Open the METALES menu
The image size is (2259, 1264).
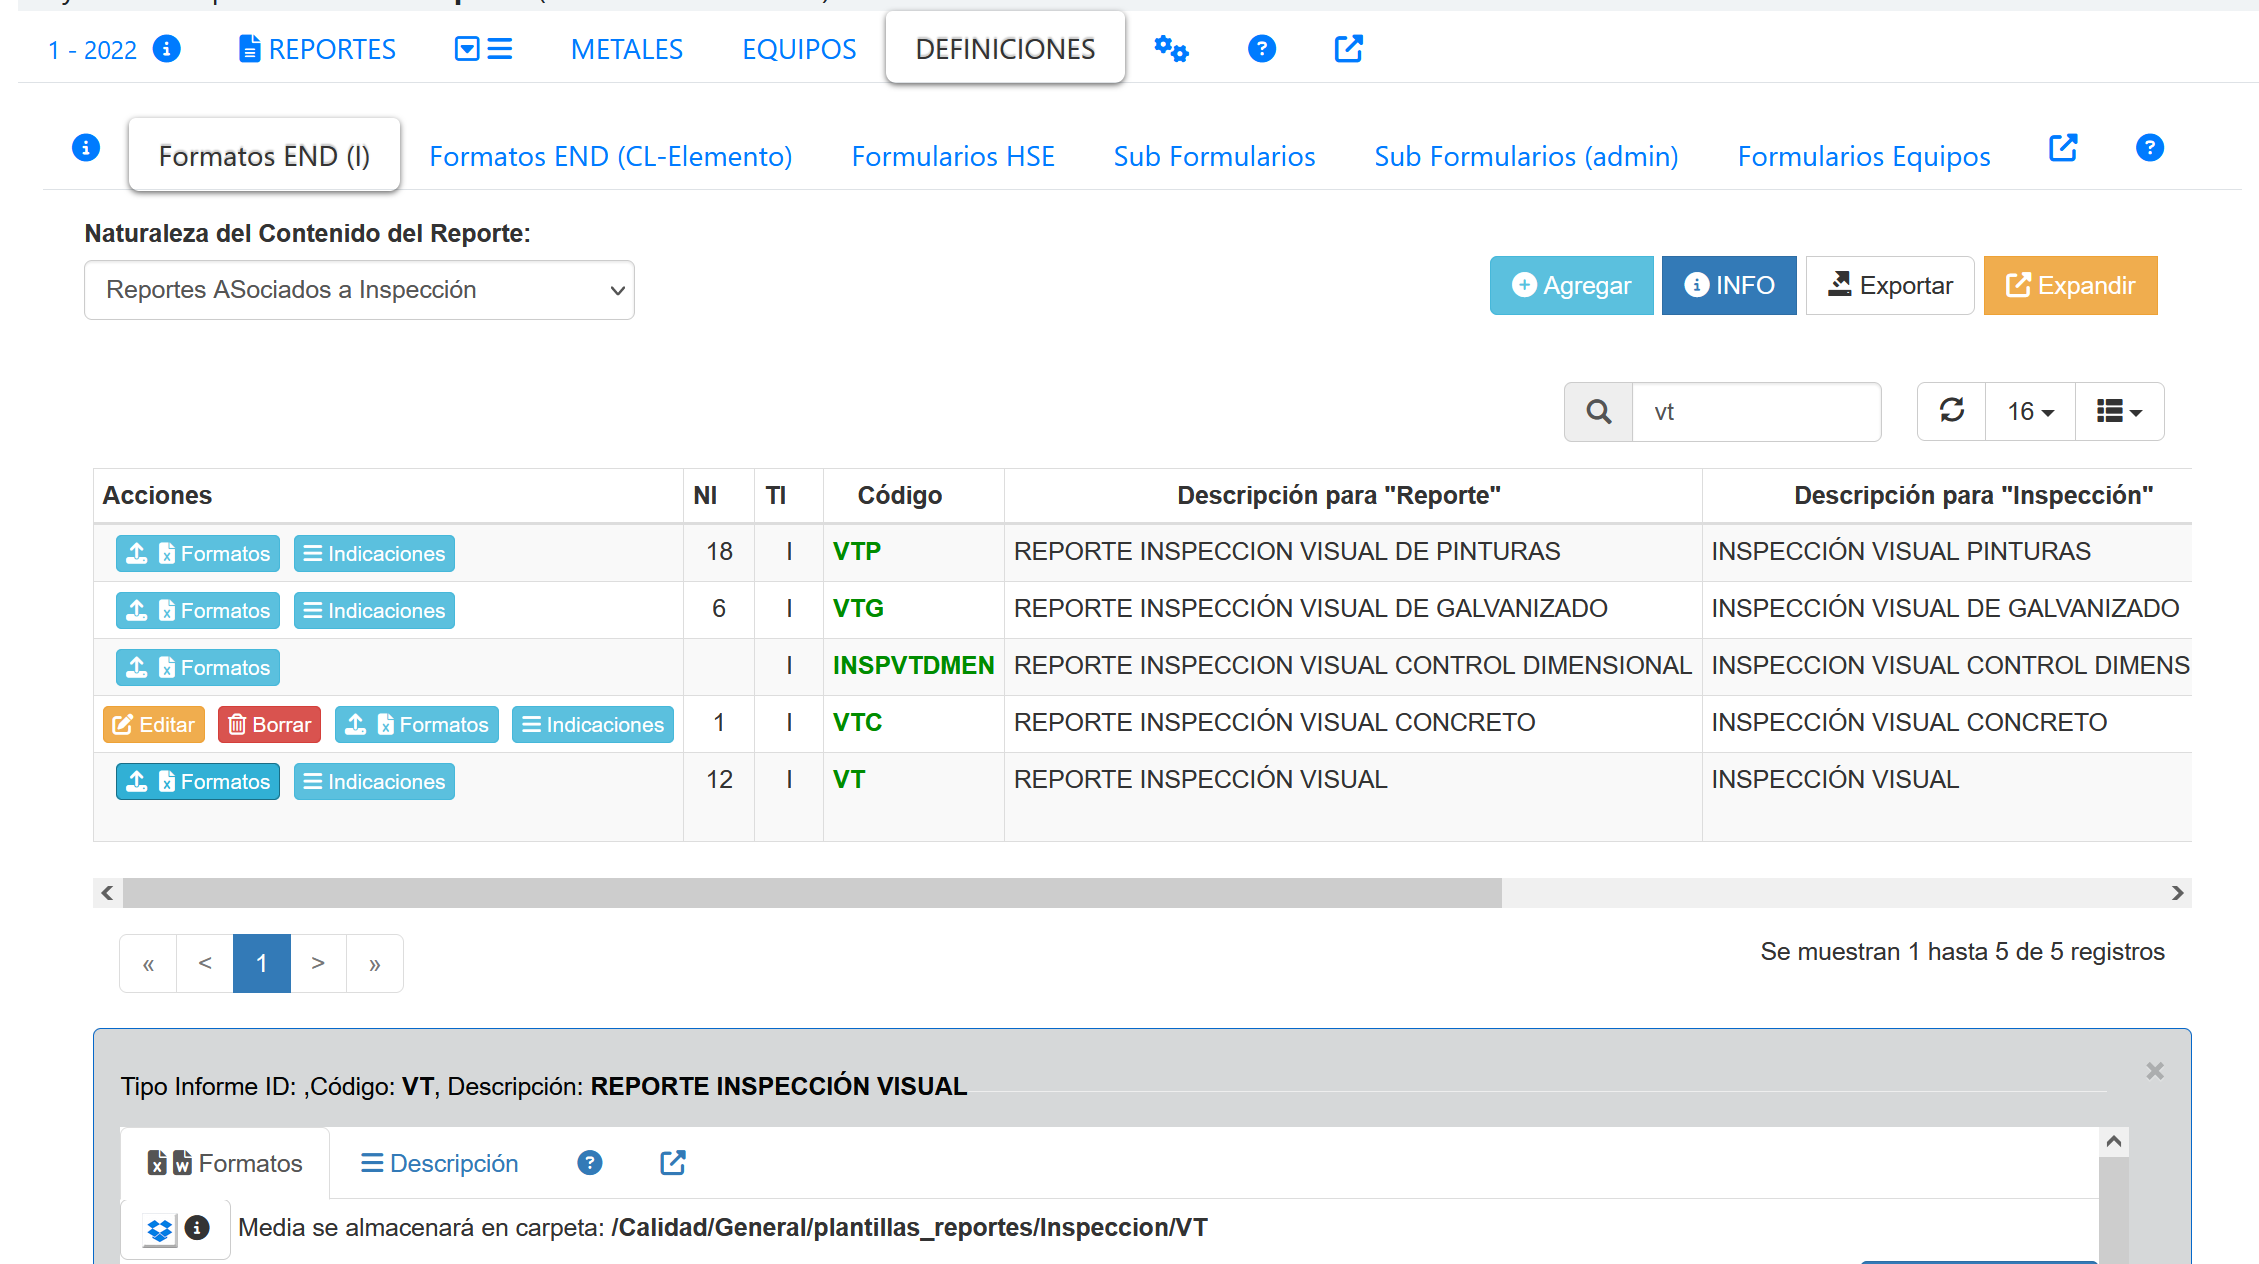(626, 49)
